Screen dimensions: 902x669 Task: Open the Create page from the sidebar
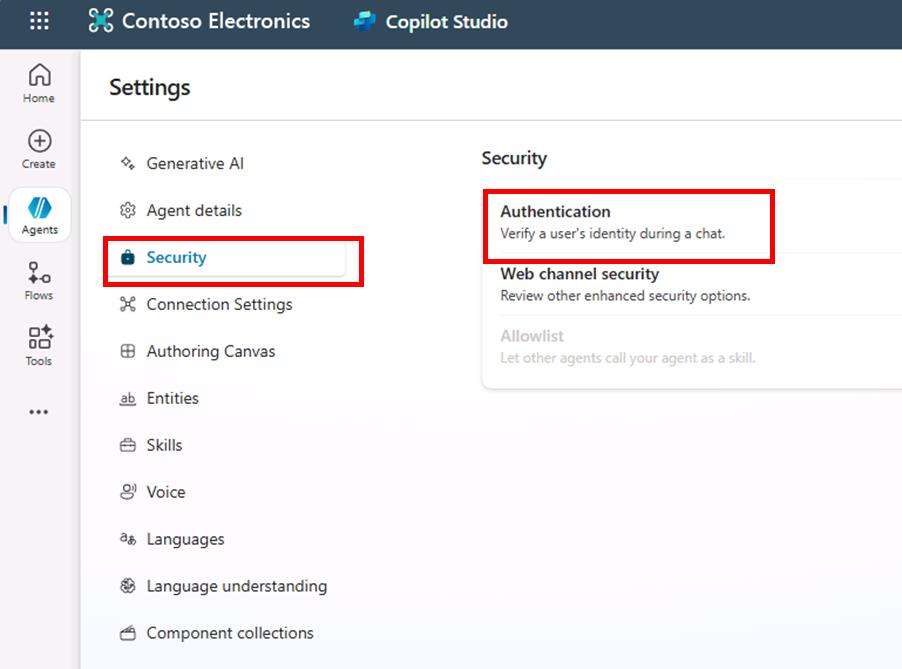click(x=39, y=149)
